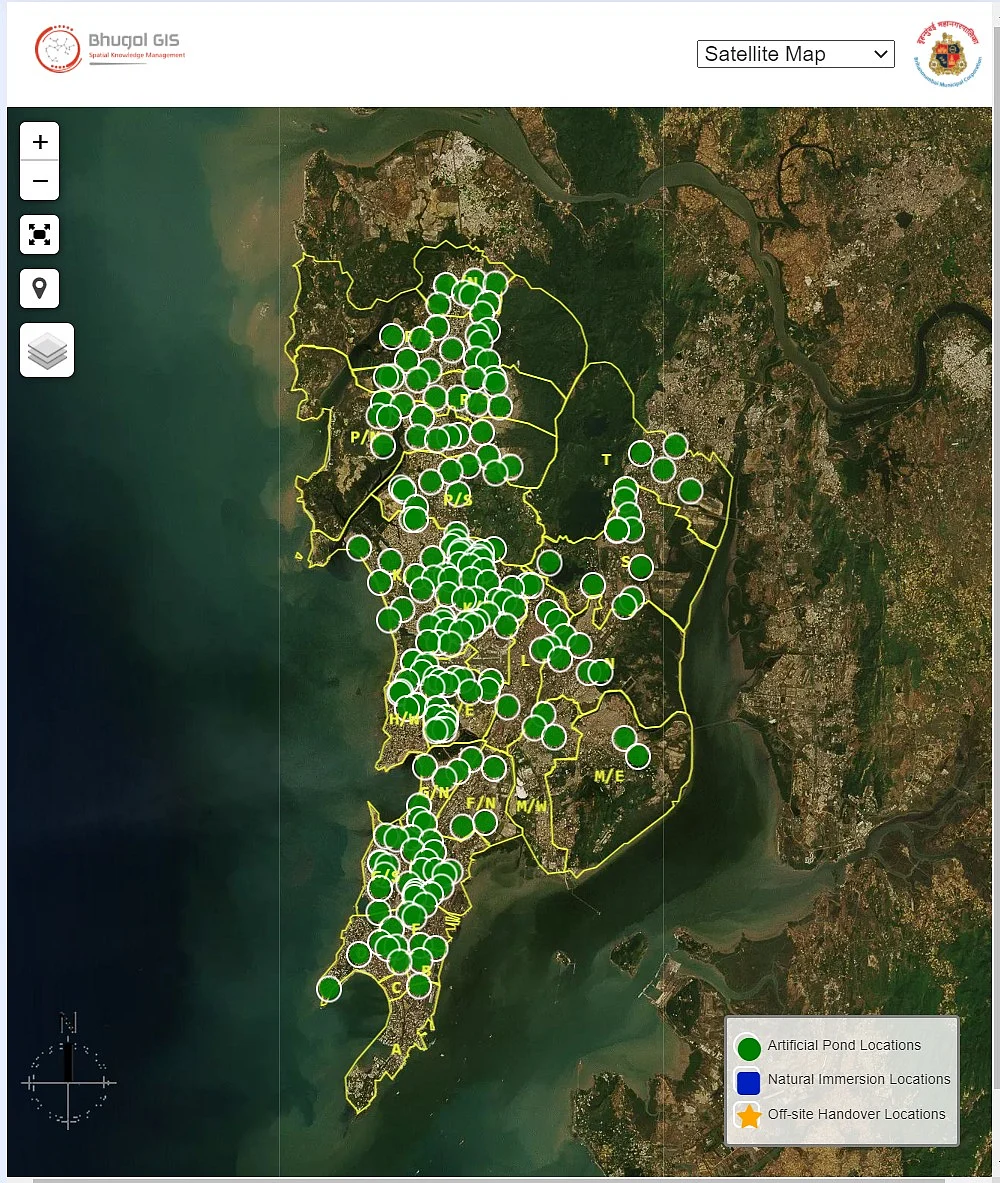Click the F/N ward label on the map
Screen dimensions: 1000x1183
[x=481, y=803]
